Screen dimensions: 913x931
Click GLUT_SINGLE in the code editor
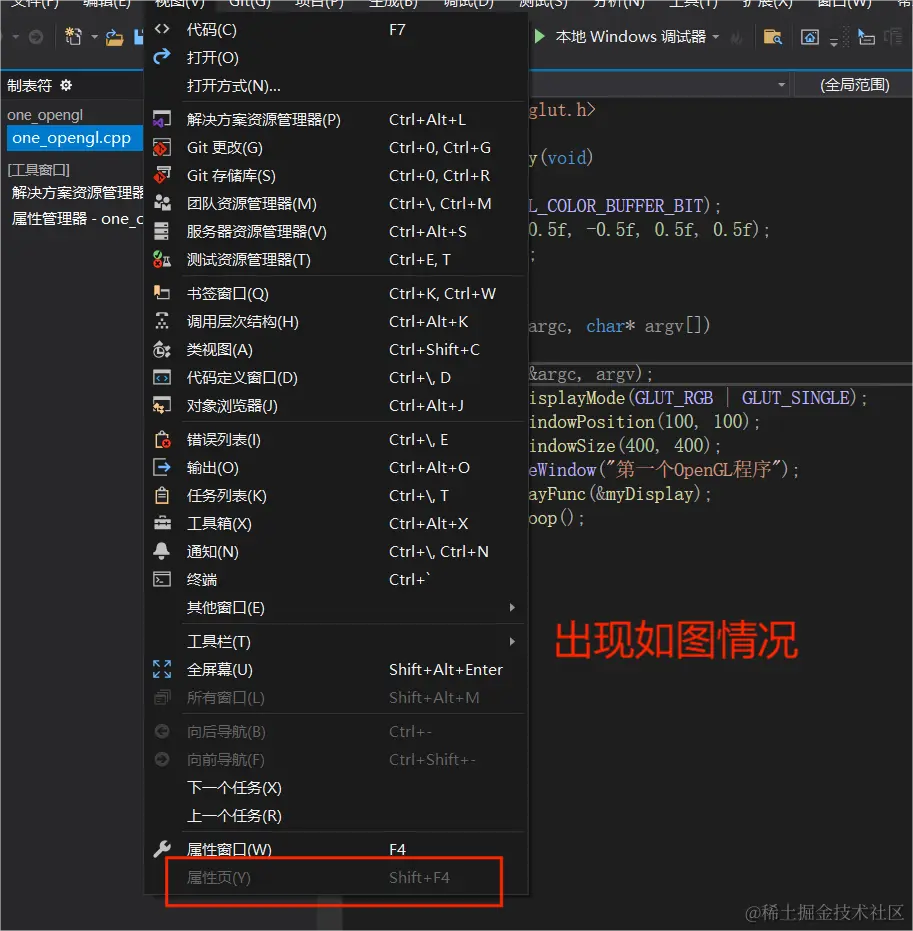[798, 397]
